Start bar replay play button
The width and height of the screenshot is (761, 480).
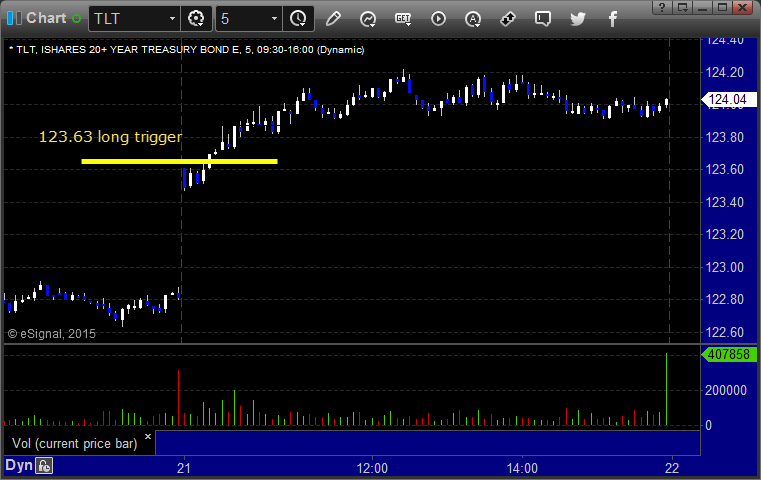point(438,19)
